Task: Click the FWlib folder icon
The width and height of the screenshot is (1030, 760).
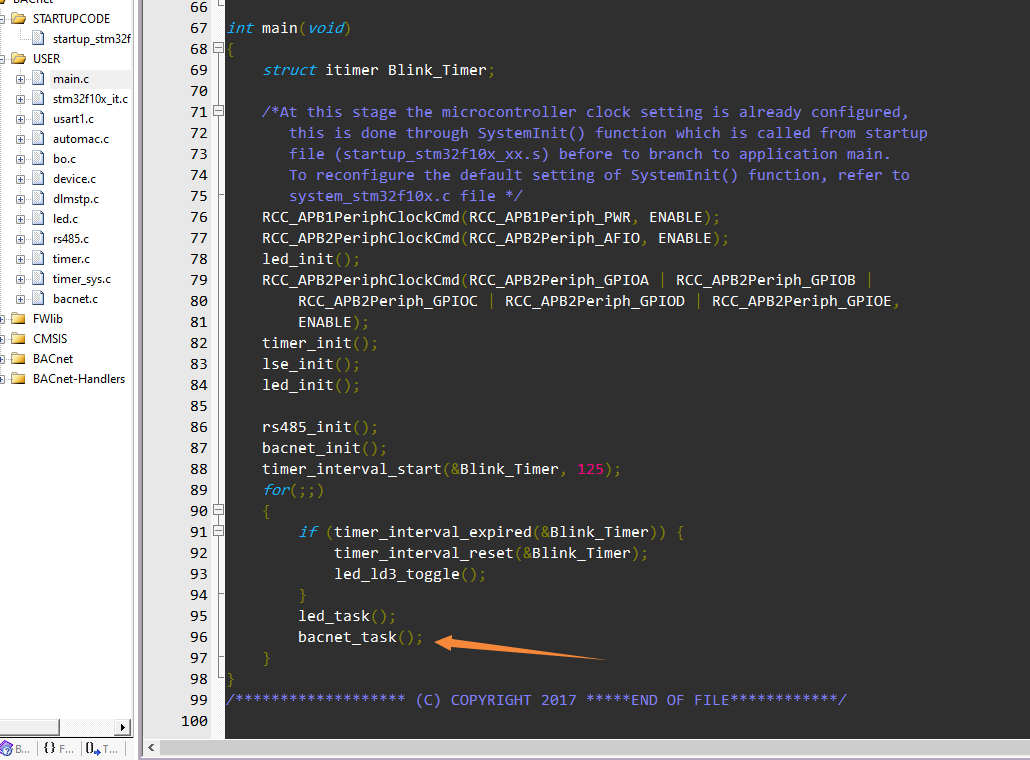Action: [18, 319]
